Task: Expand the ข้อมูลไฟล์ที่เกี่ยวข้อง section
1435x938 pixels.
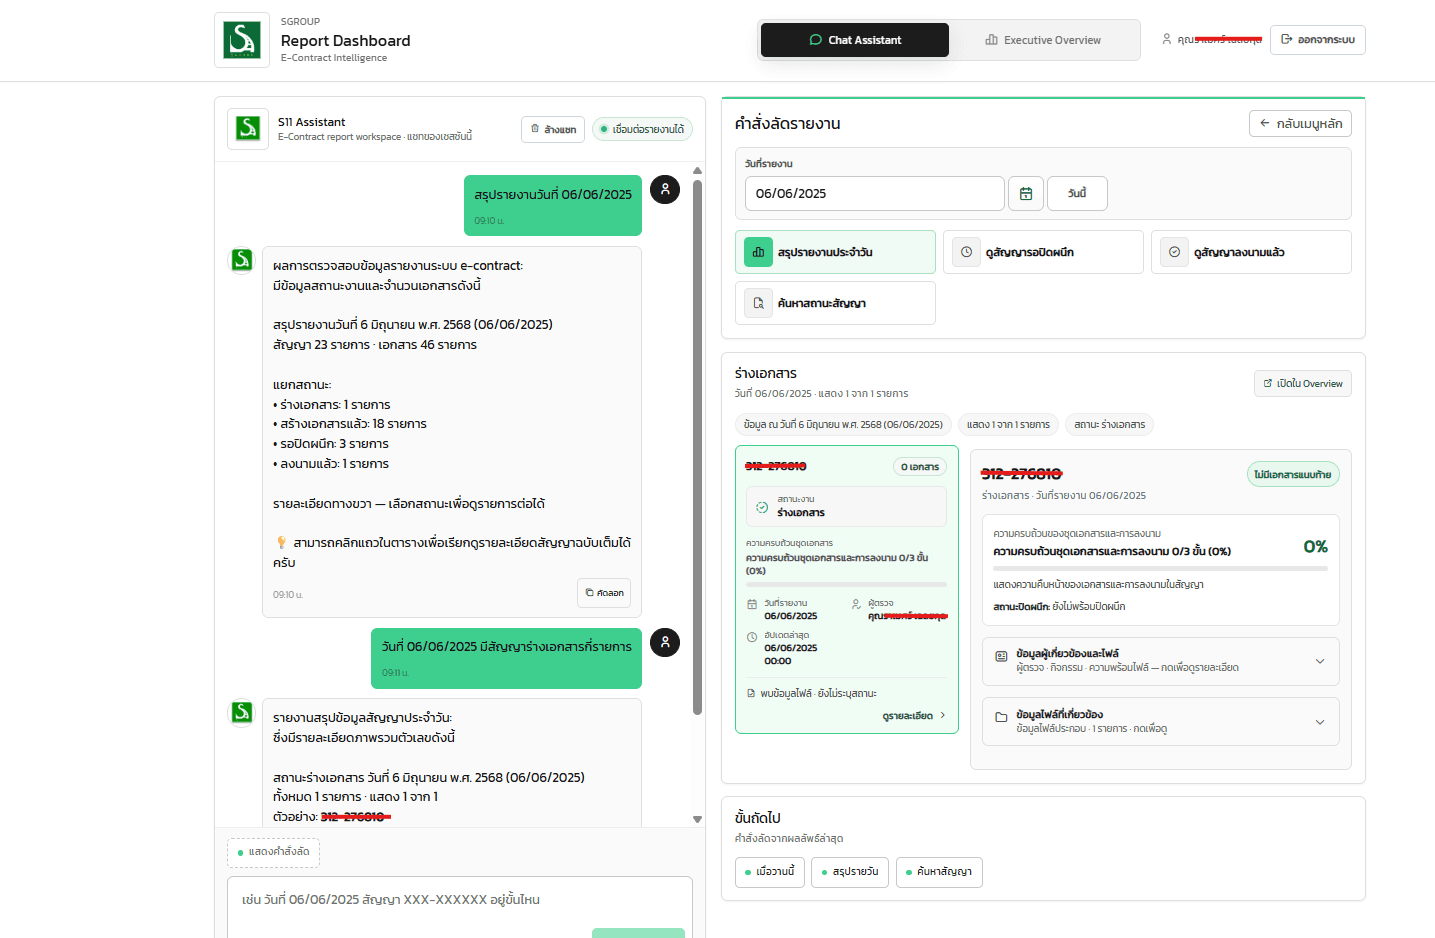Action: (1160, 721)
